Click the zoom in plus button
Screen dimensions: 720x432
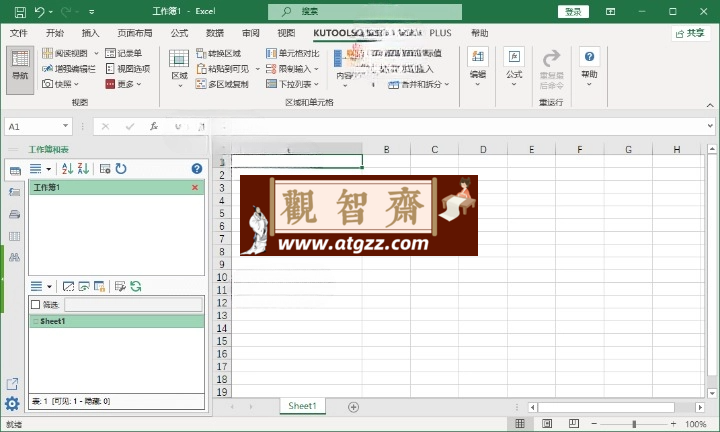click(673, 424)
